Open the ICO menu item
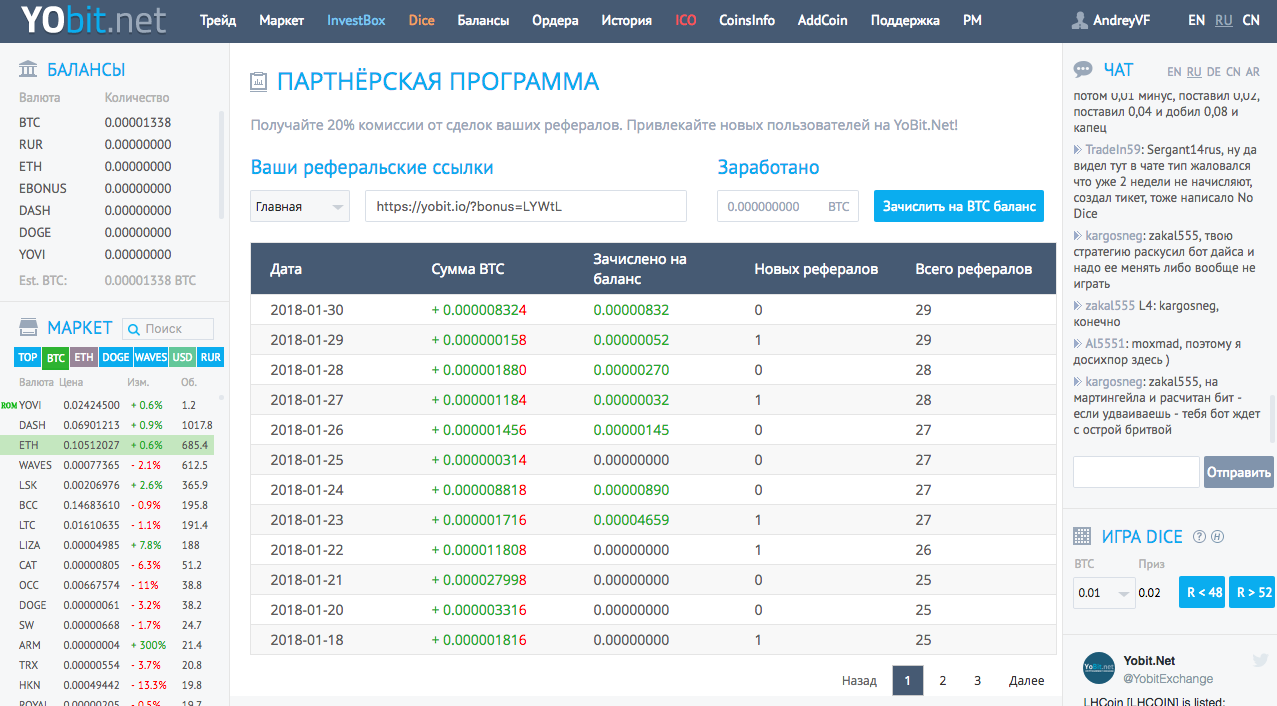Screen dimensions: 1277x706 click(x=686, y=20)
